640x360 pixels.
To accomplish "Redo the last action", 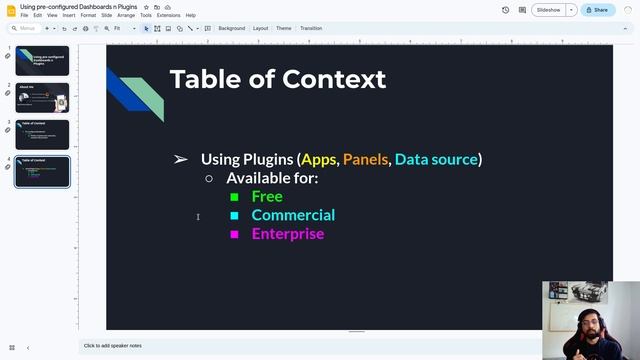I will coord(75,29).
